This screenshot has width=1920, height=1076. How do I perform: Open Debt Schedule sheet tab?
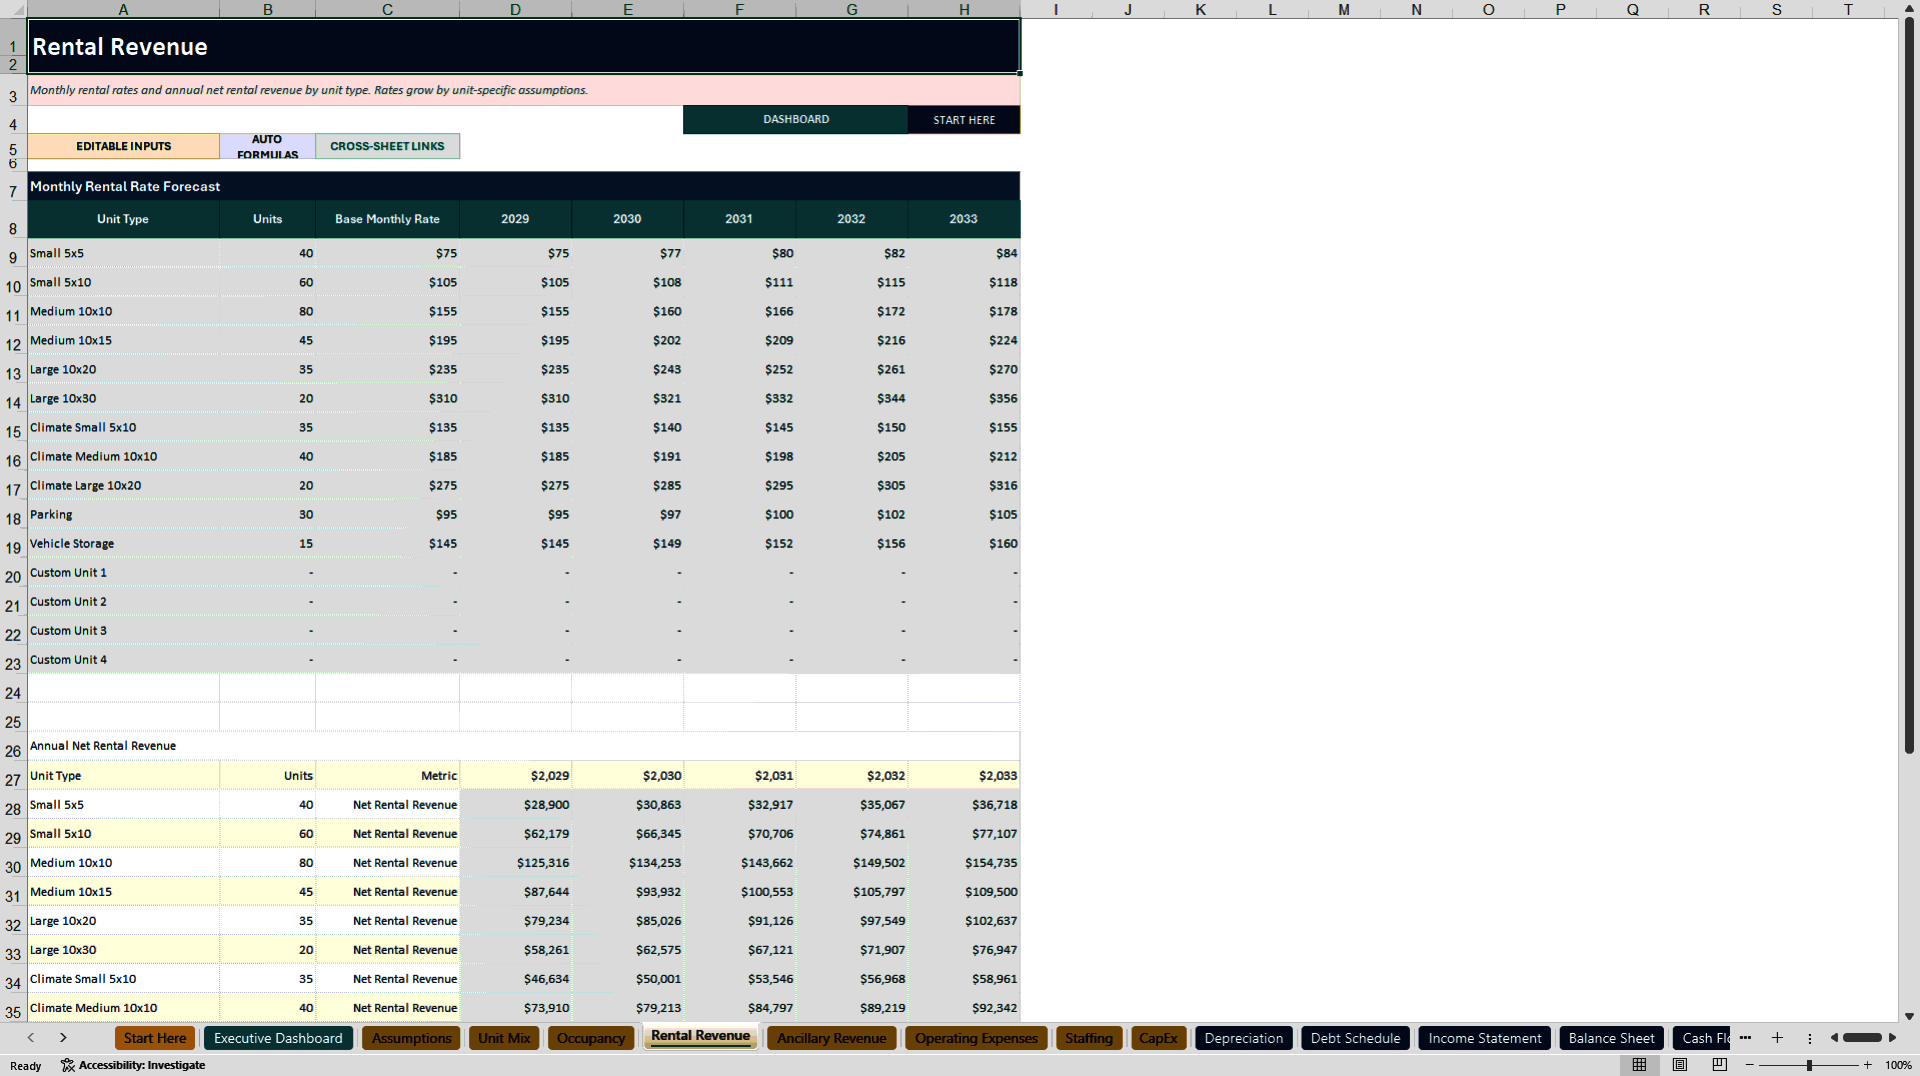pyautogui.click(x=1355, y=1038)
